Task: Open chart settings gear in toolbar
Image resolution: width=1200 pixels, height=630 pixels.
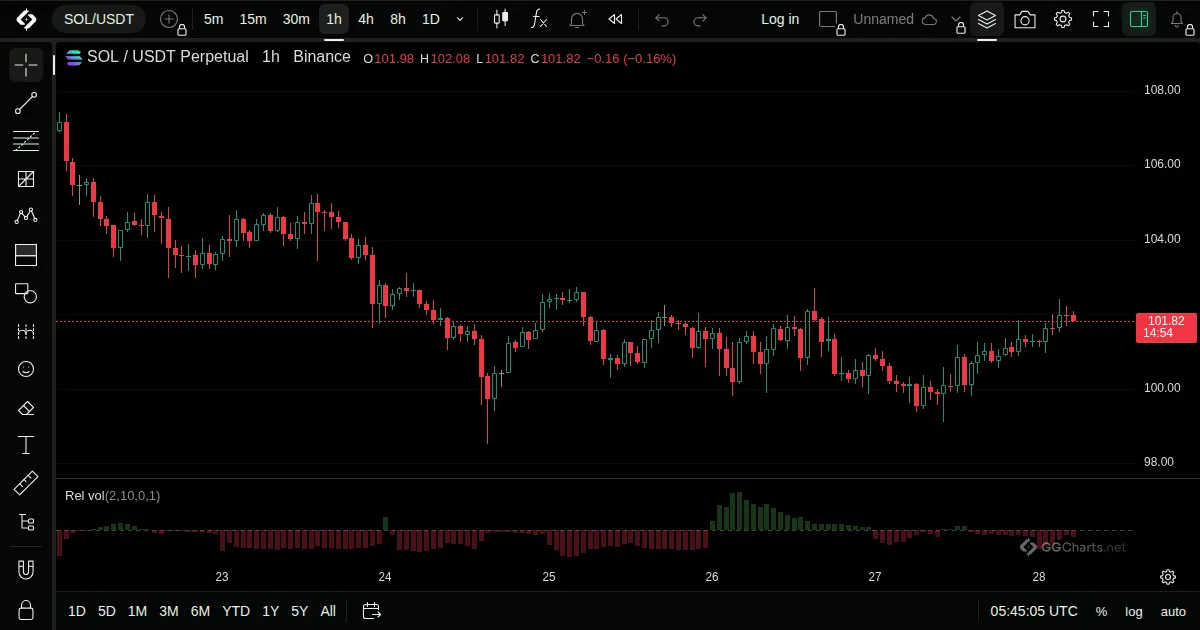Action: [1063, 19]
